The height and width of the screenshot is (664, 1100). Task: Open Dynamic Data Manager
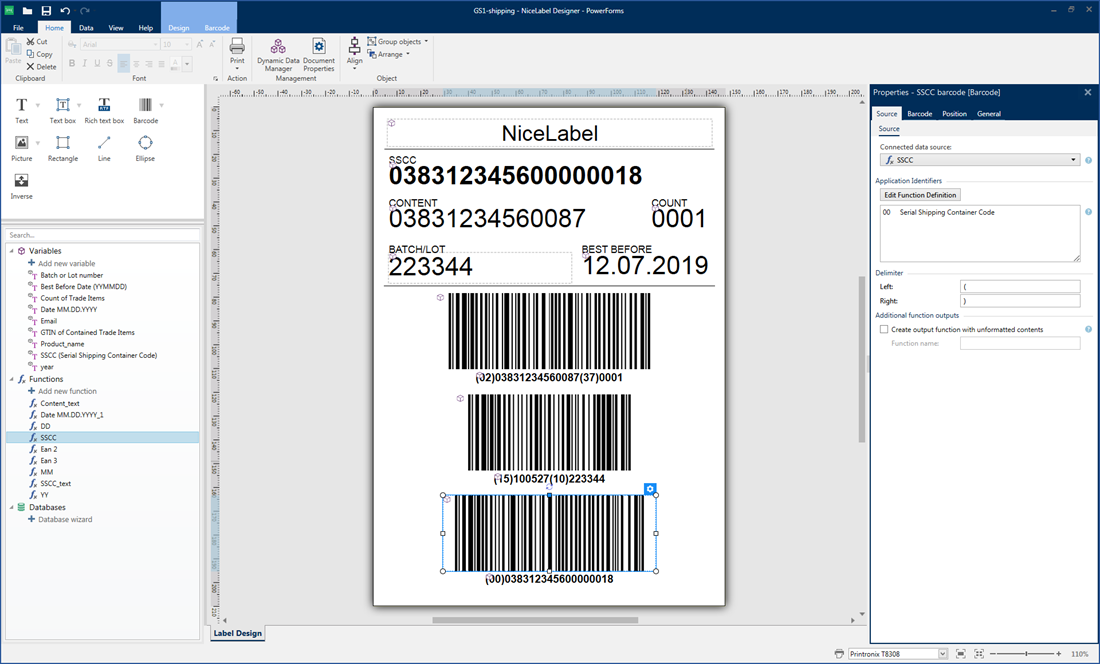278,53
